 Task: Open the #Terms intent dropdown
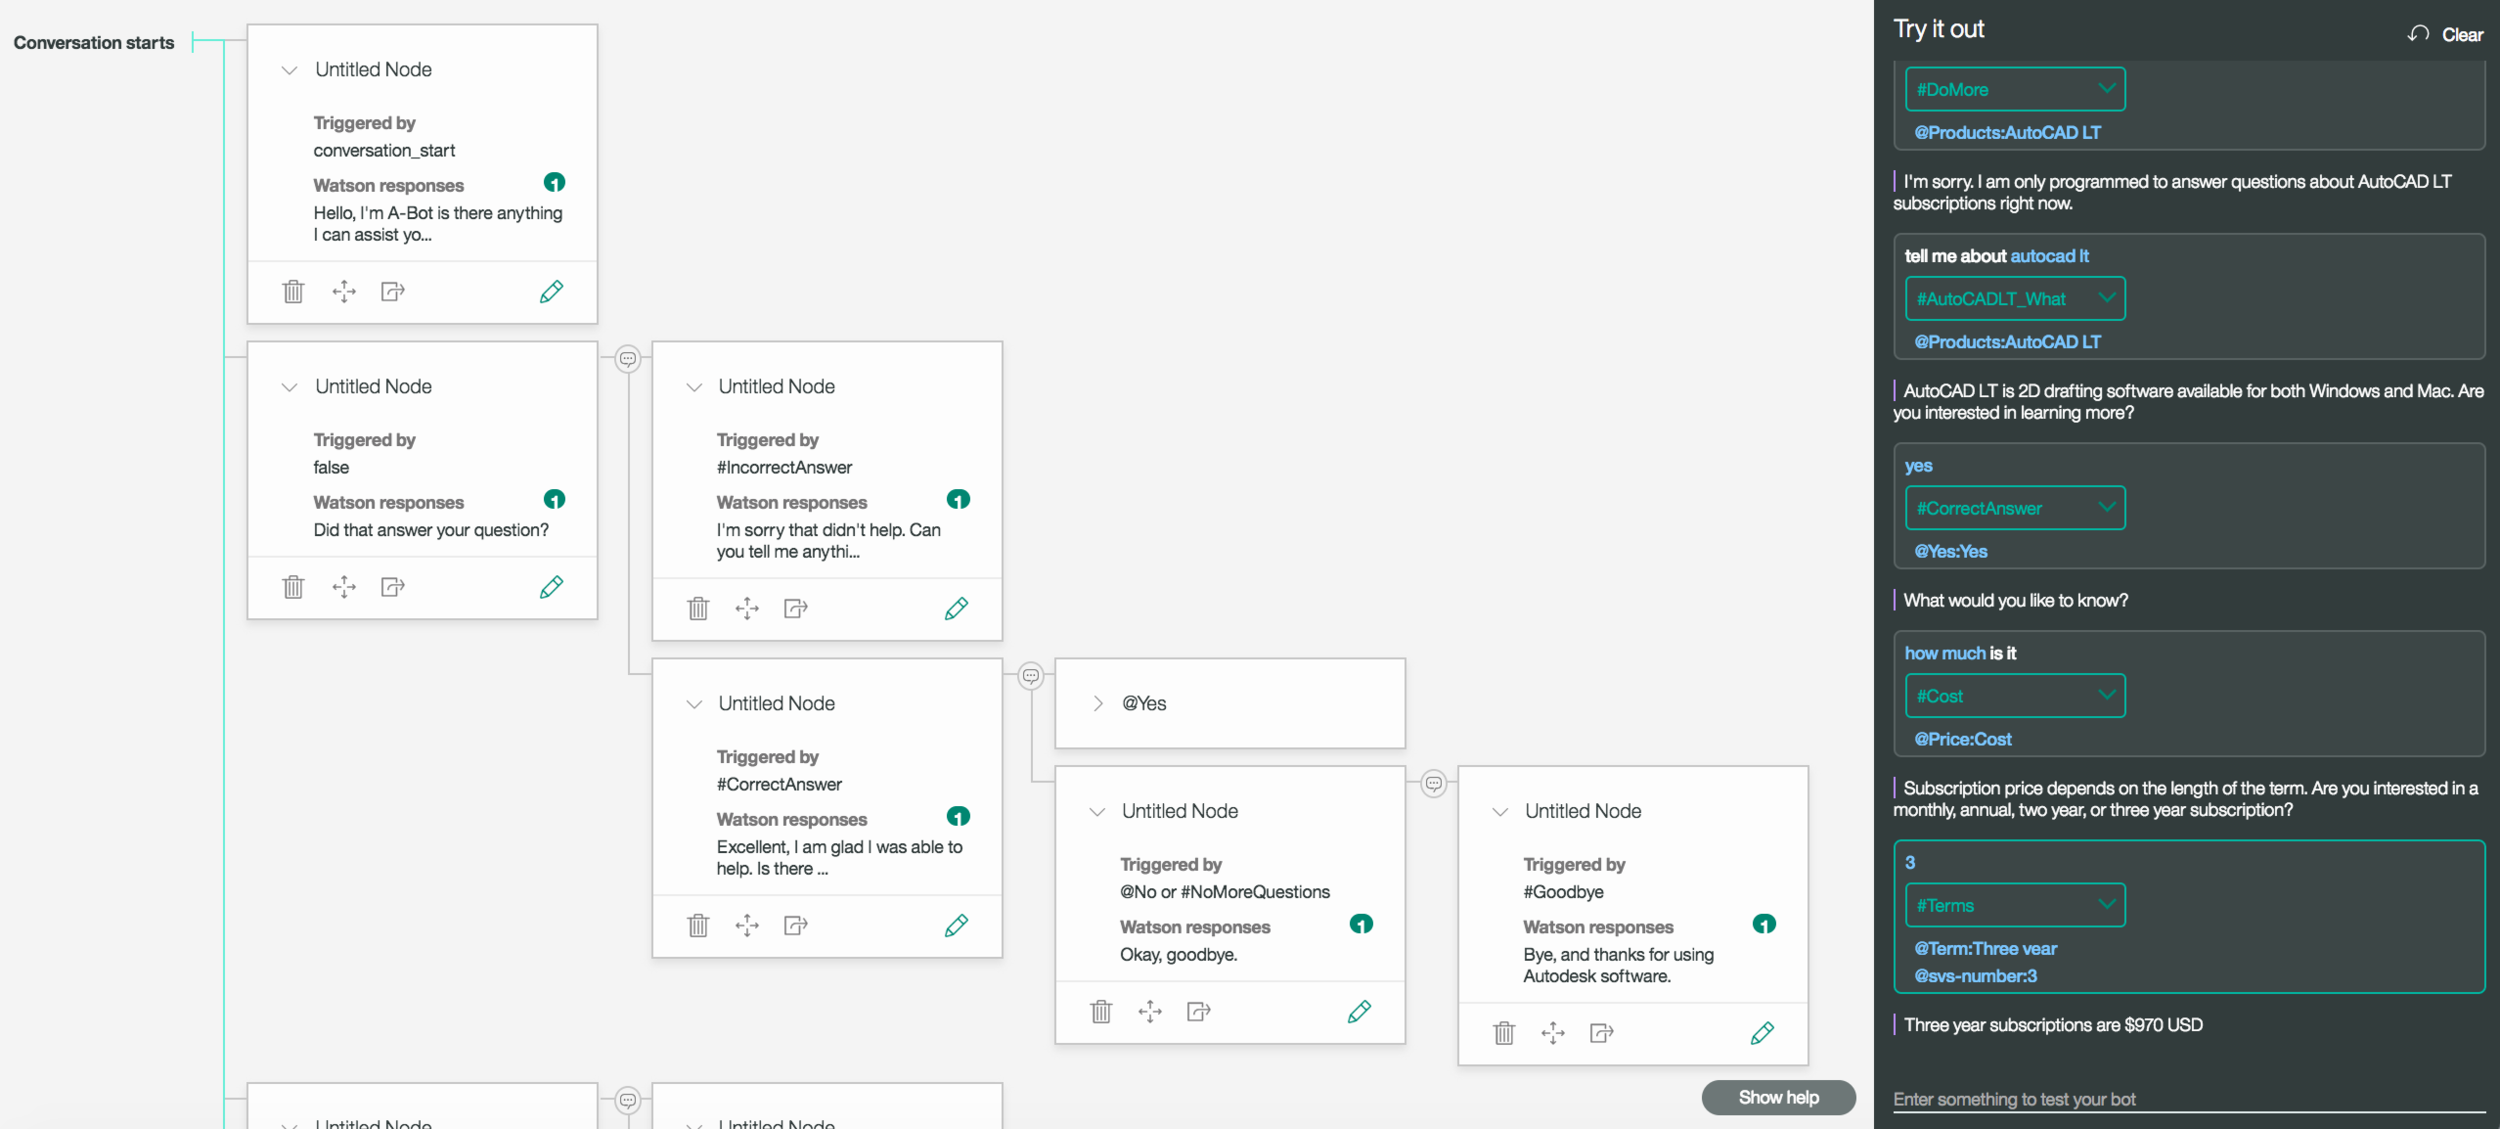point(2014,905)
